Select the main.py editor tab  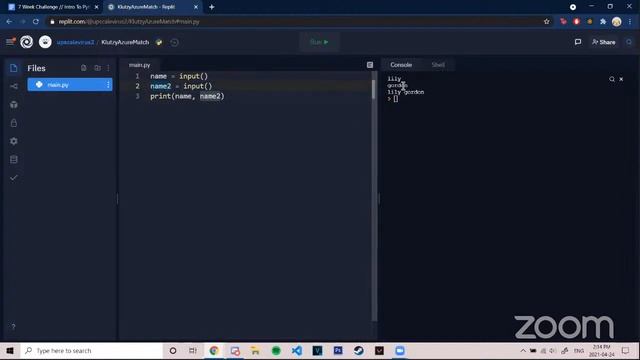pyautogui.click(x=139, y=65)
